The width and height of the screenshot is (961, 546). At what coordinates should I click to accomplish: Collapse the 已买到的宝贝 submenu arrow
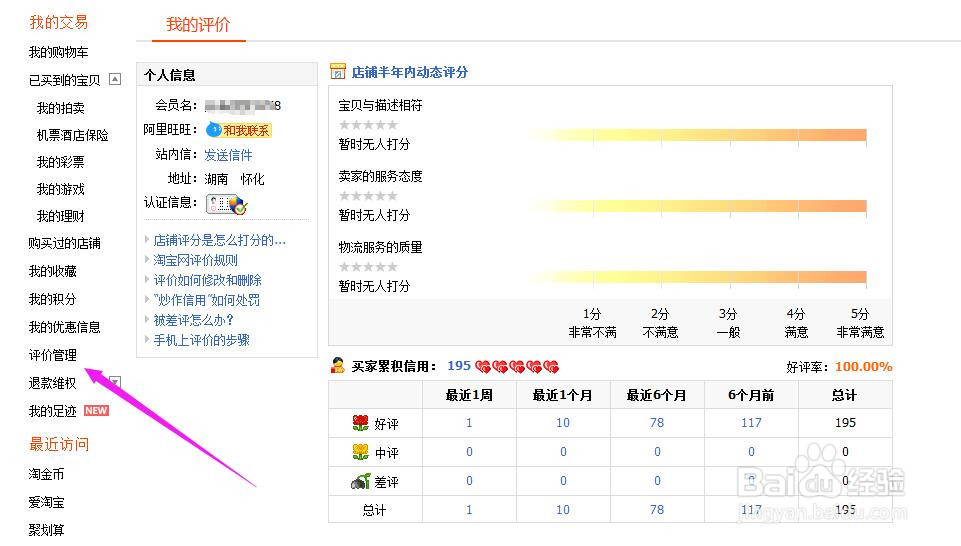(115, 79)
